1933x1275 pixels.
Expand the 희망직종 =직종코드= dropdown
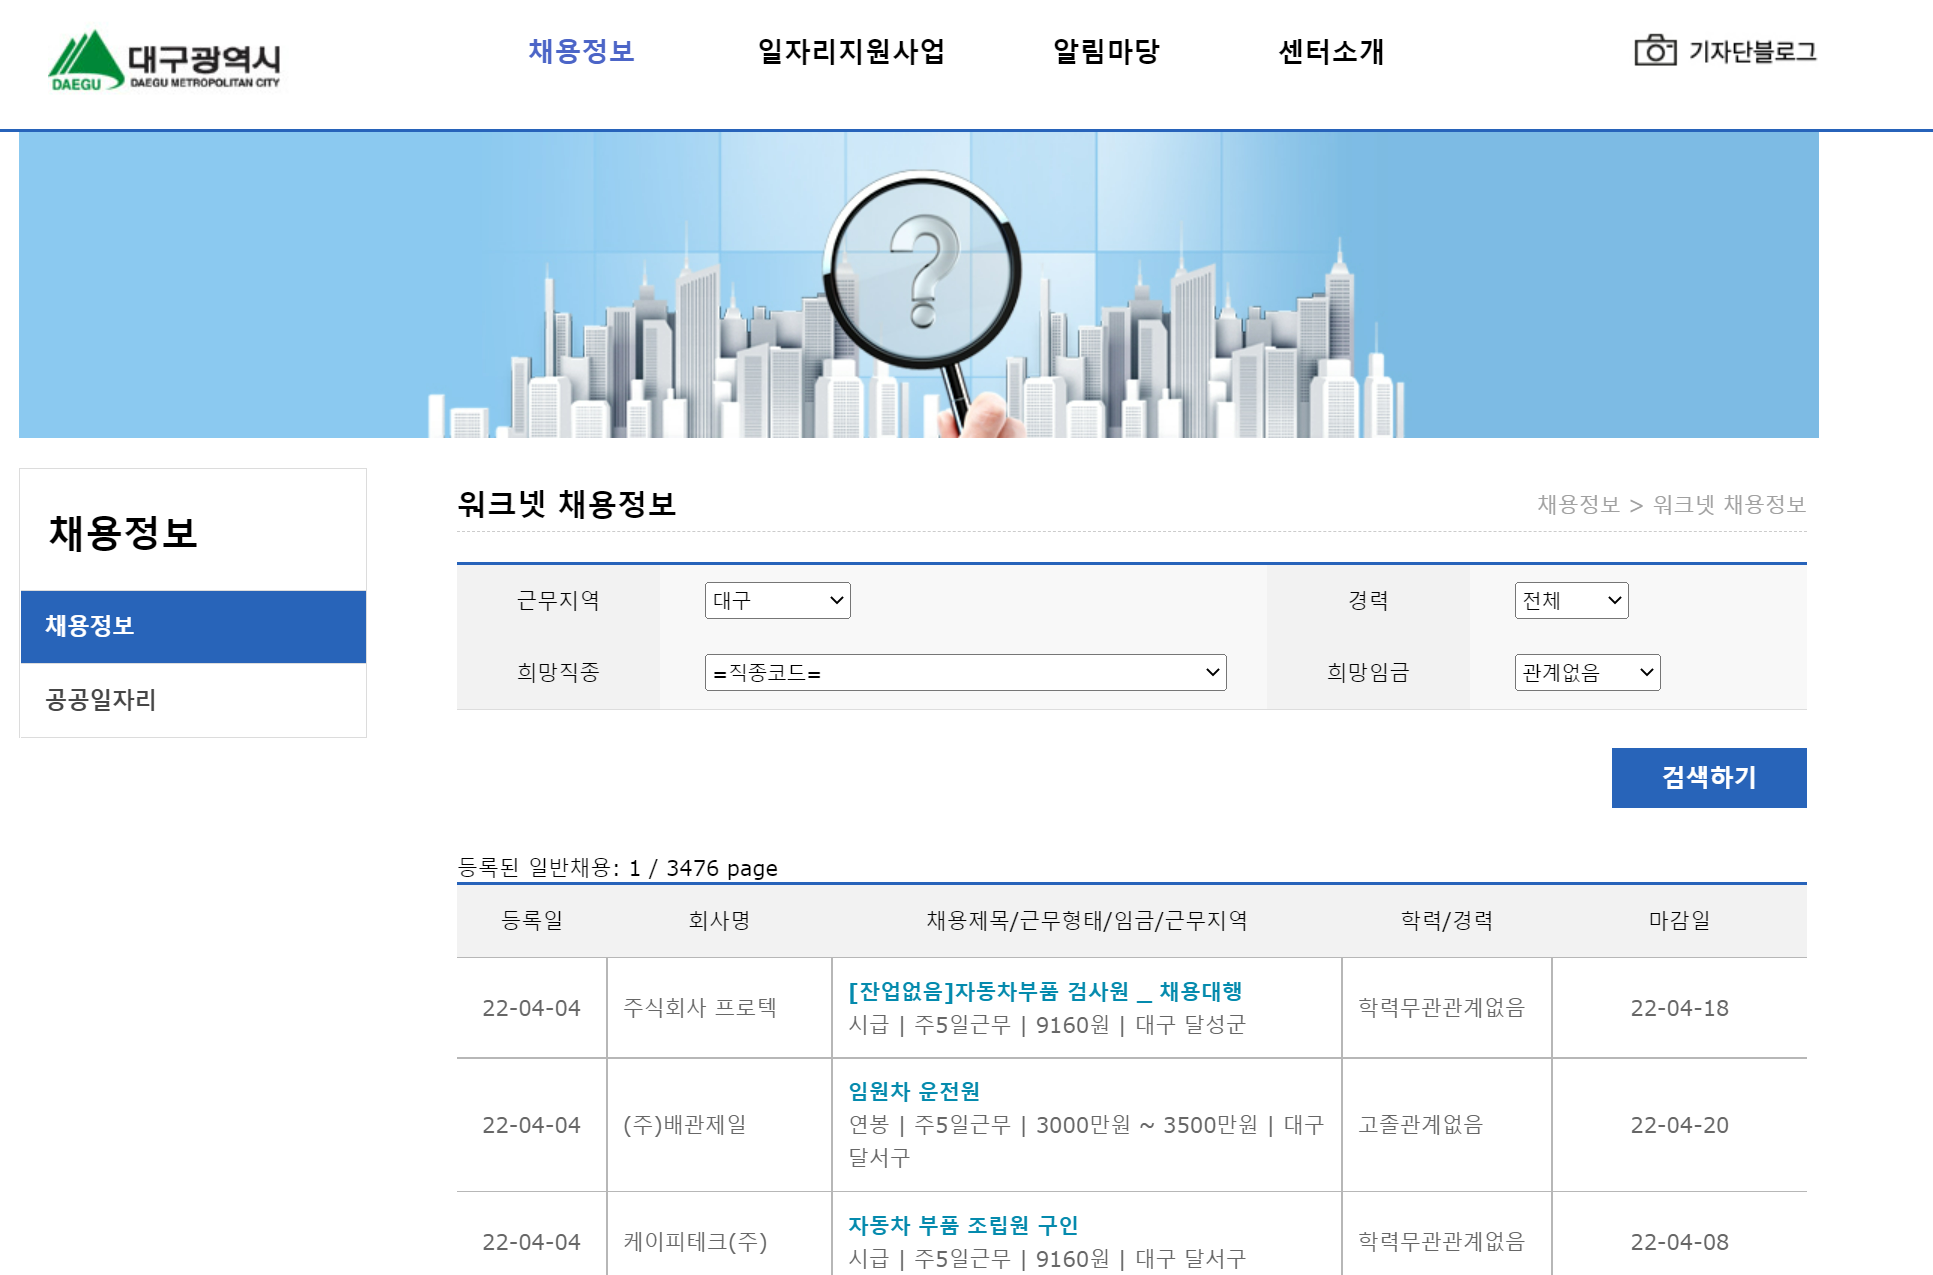pos(964,673)
